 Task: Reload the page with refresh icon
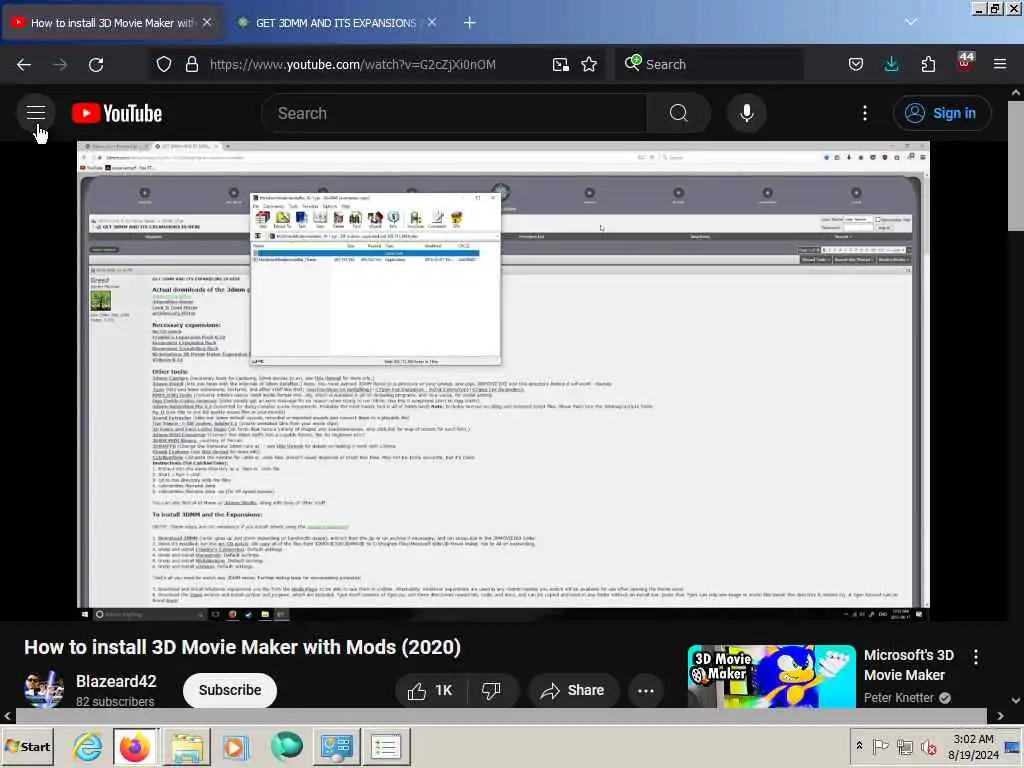(x=96, y=65)
